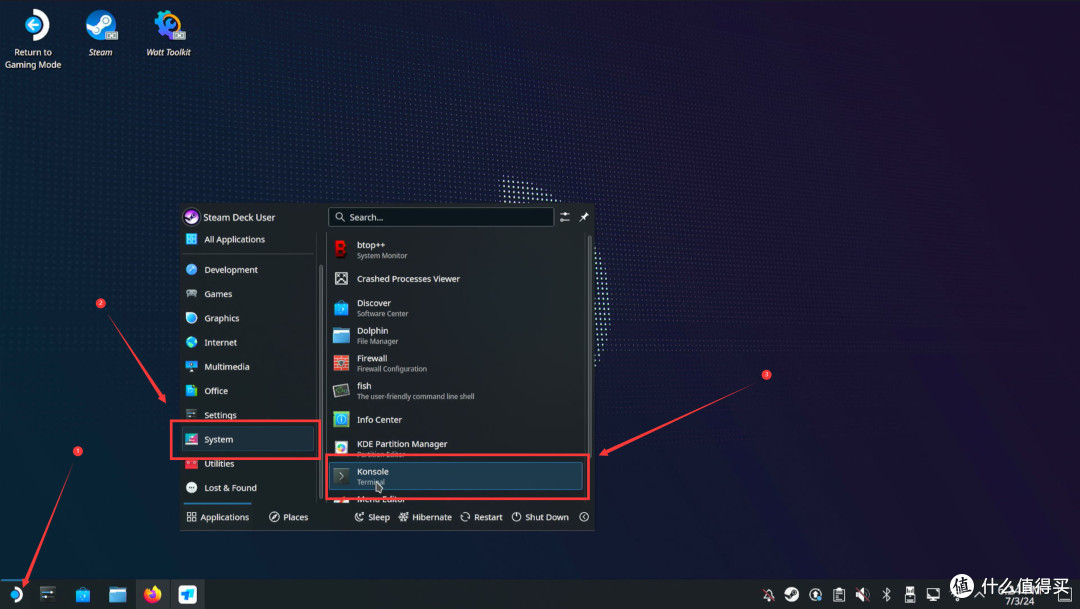Launch btop++ System Monitor
1080x609 pixels.
click(456, 249)
